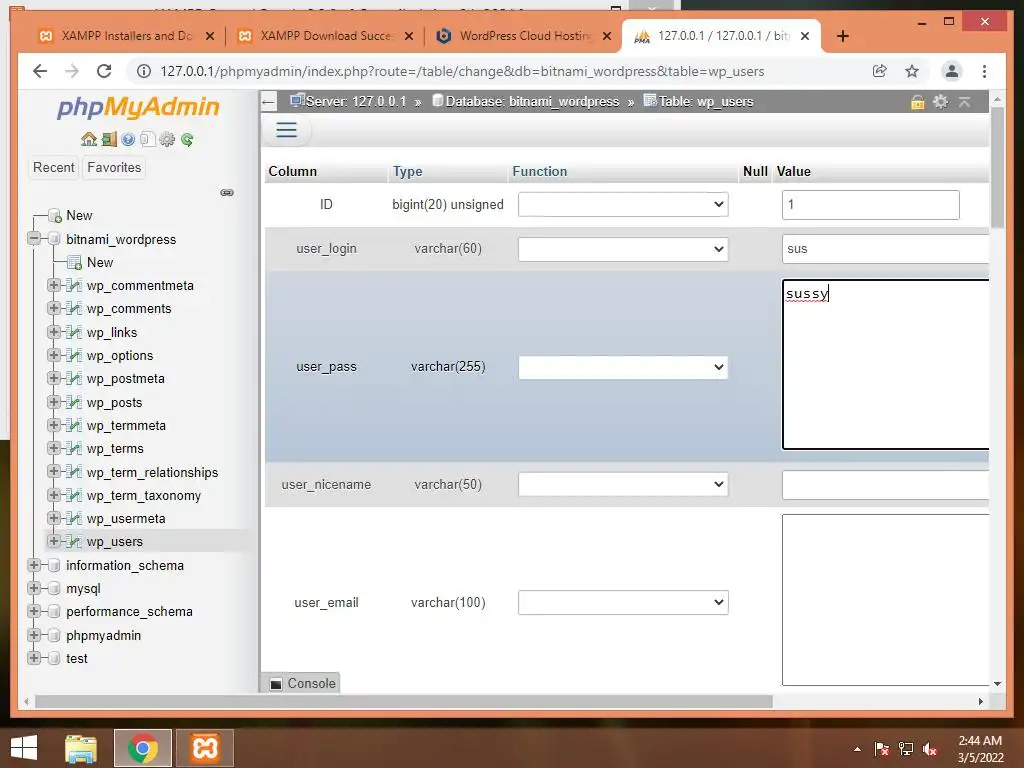Screen dimensions: 1024x768
Task: Click wp_commentmeta table browse icon
Action: click(74, 285)
